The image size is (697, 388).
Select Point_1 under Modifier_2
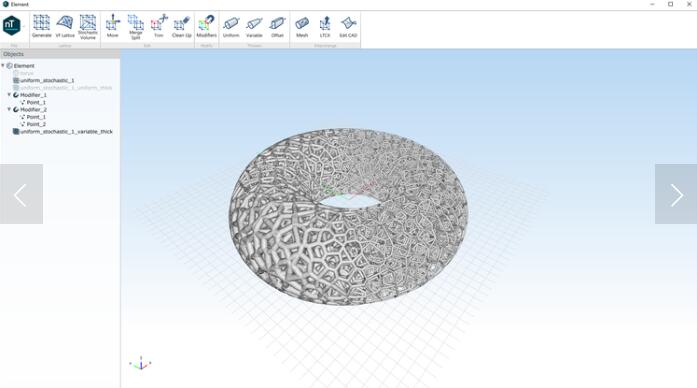[33, 117]
